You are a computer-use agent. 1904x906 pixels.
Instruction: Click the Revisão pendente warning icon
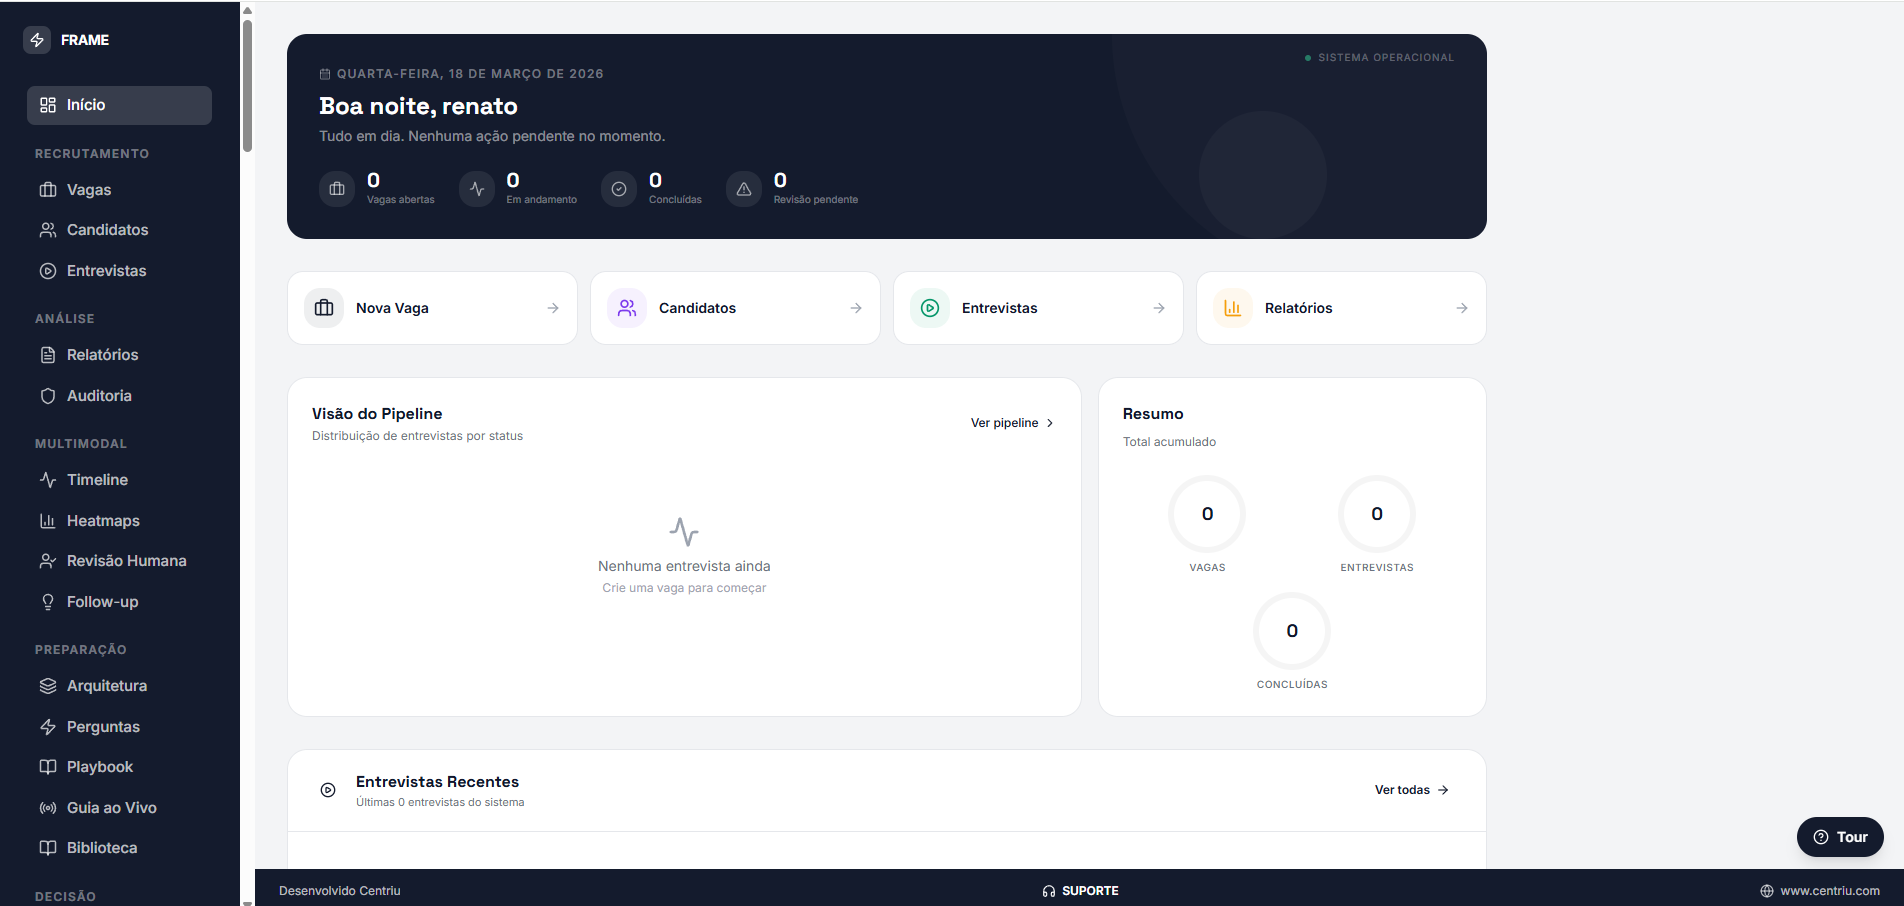(744, 189)
